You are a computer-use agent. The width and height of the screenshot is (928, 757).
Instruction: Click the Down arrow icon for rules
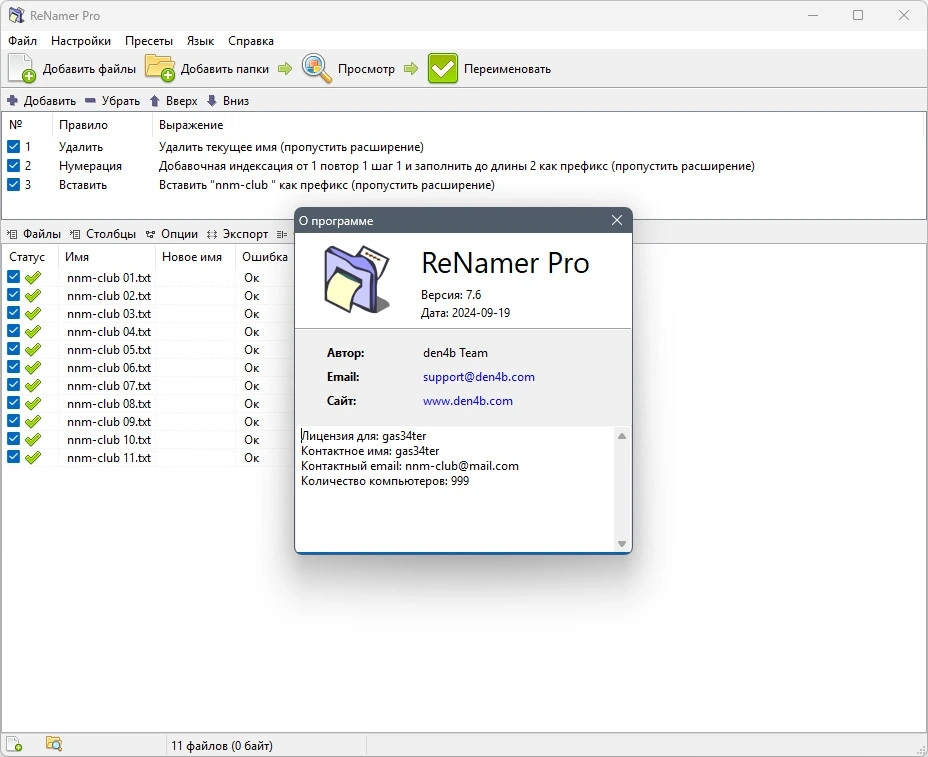[212, 101]
